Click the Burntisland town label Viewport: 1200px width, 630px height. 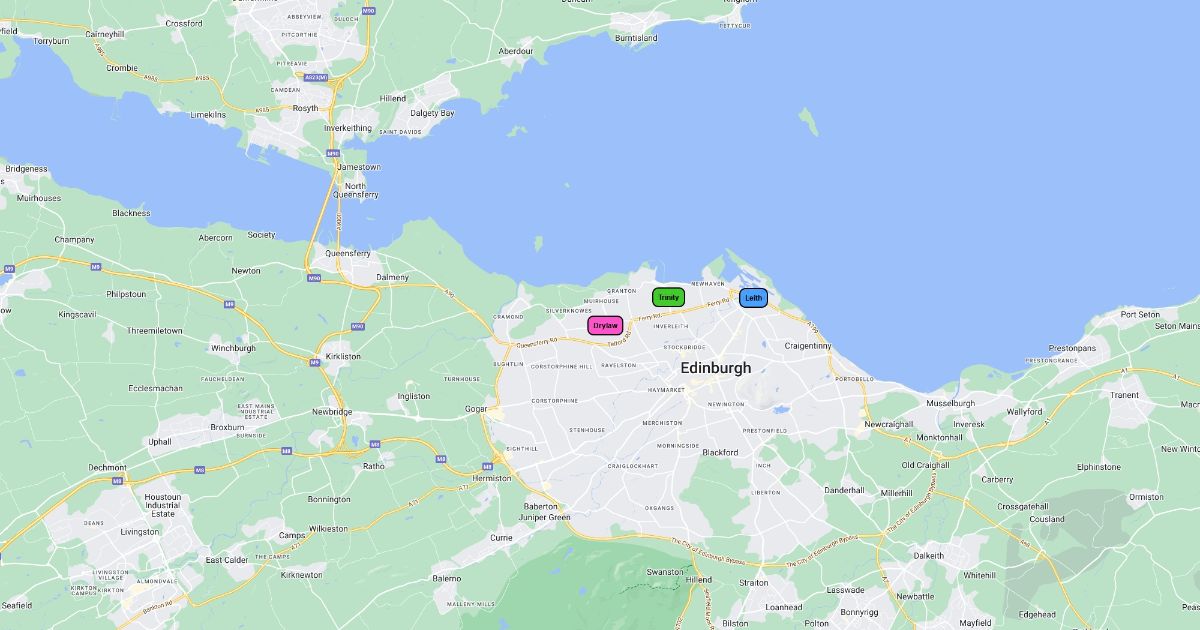pyautogui.click(x=636, y=38)
